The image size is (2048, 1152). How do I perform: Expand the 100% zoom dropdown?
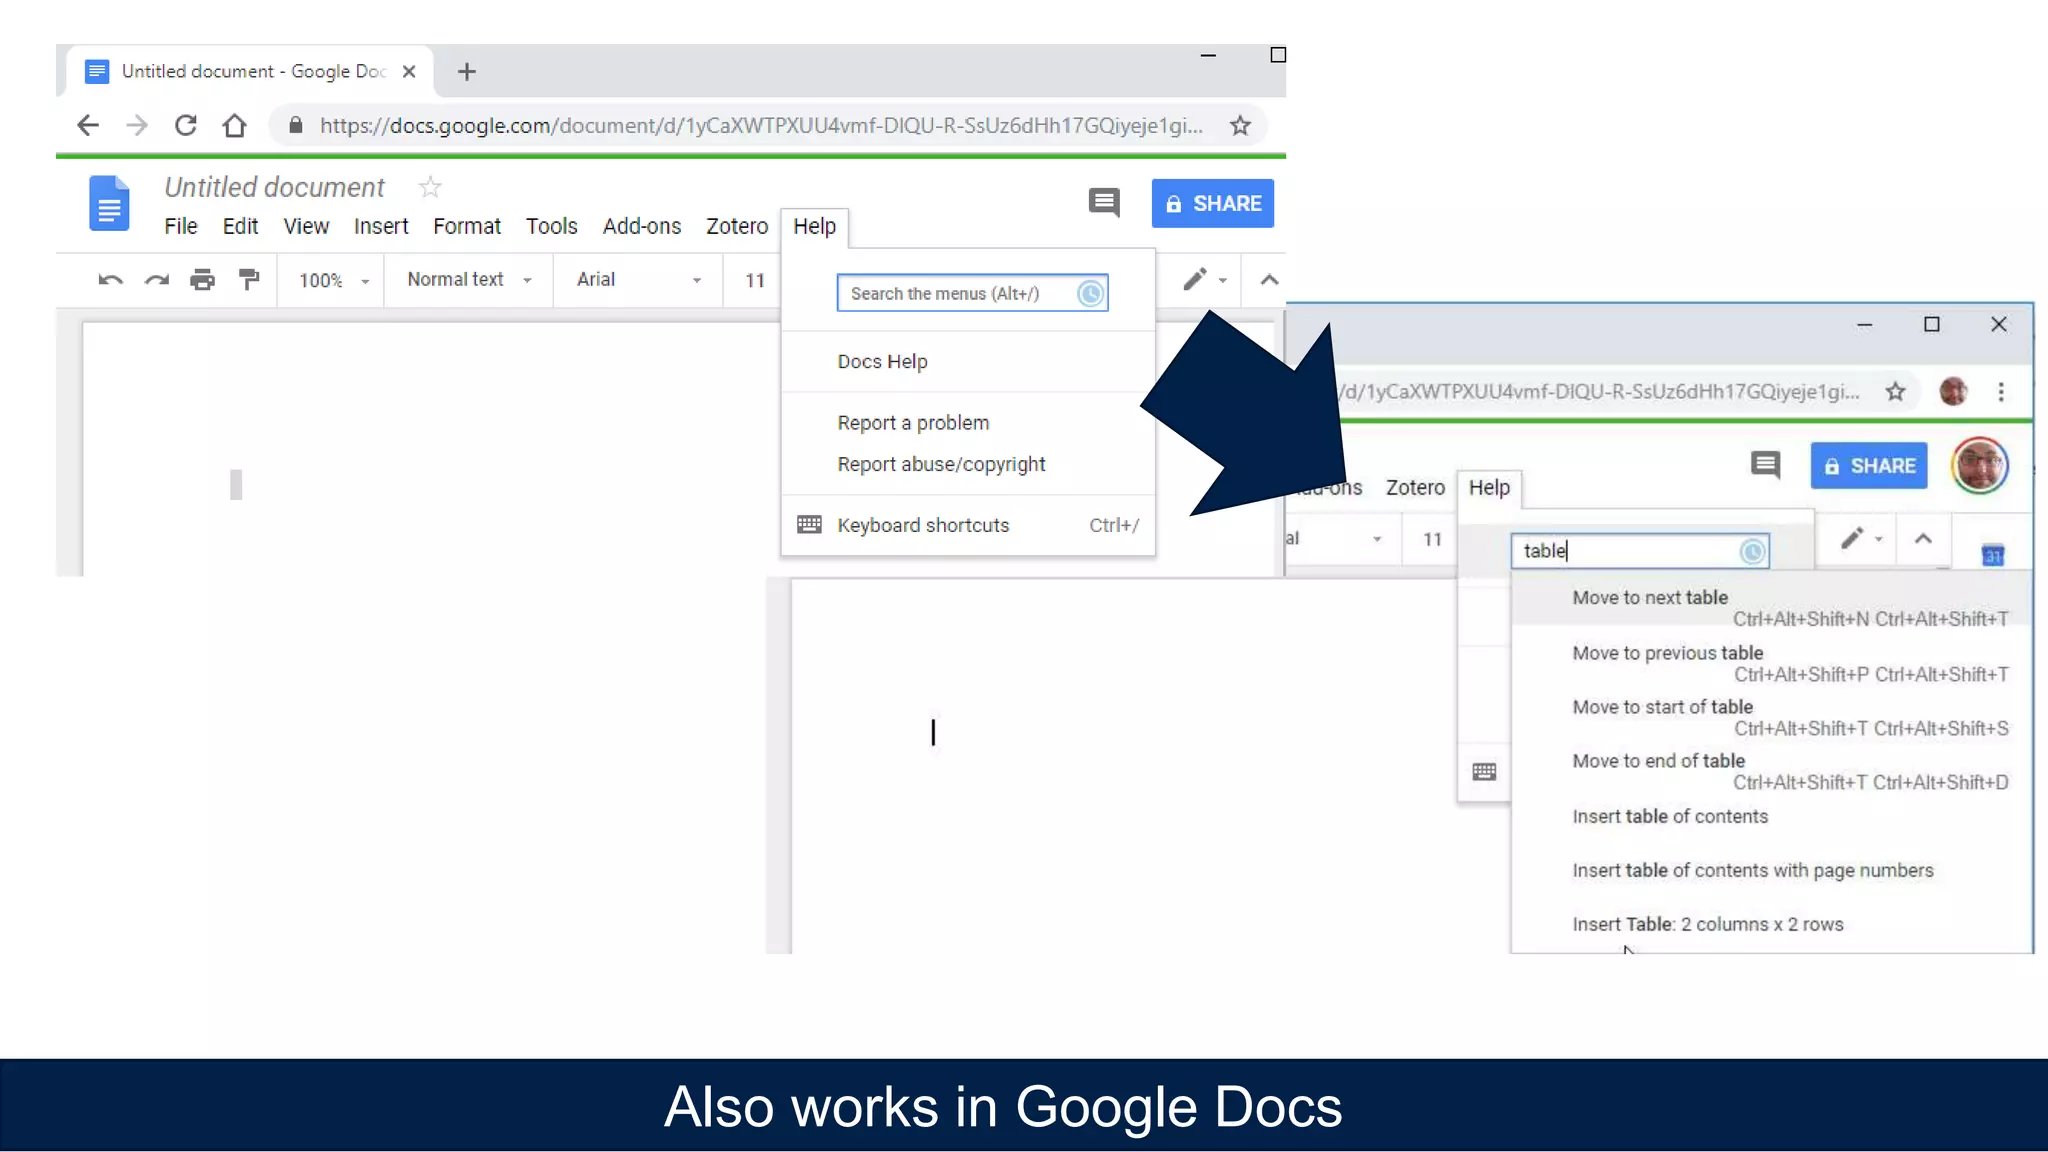(x=333, y=281)
